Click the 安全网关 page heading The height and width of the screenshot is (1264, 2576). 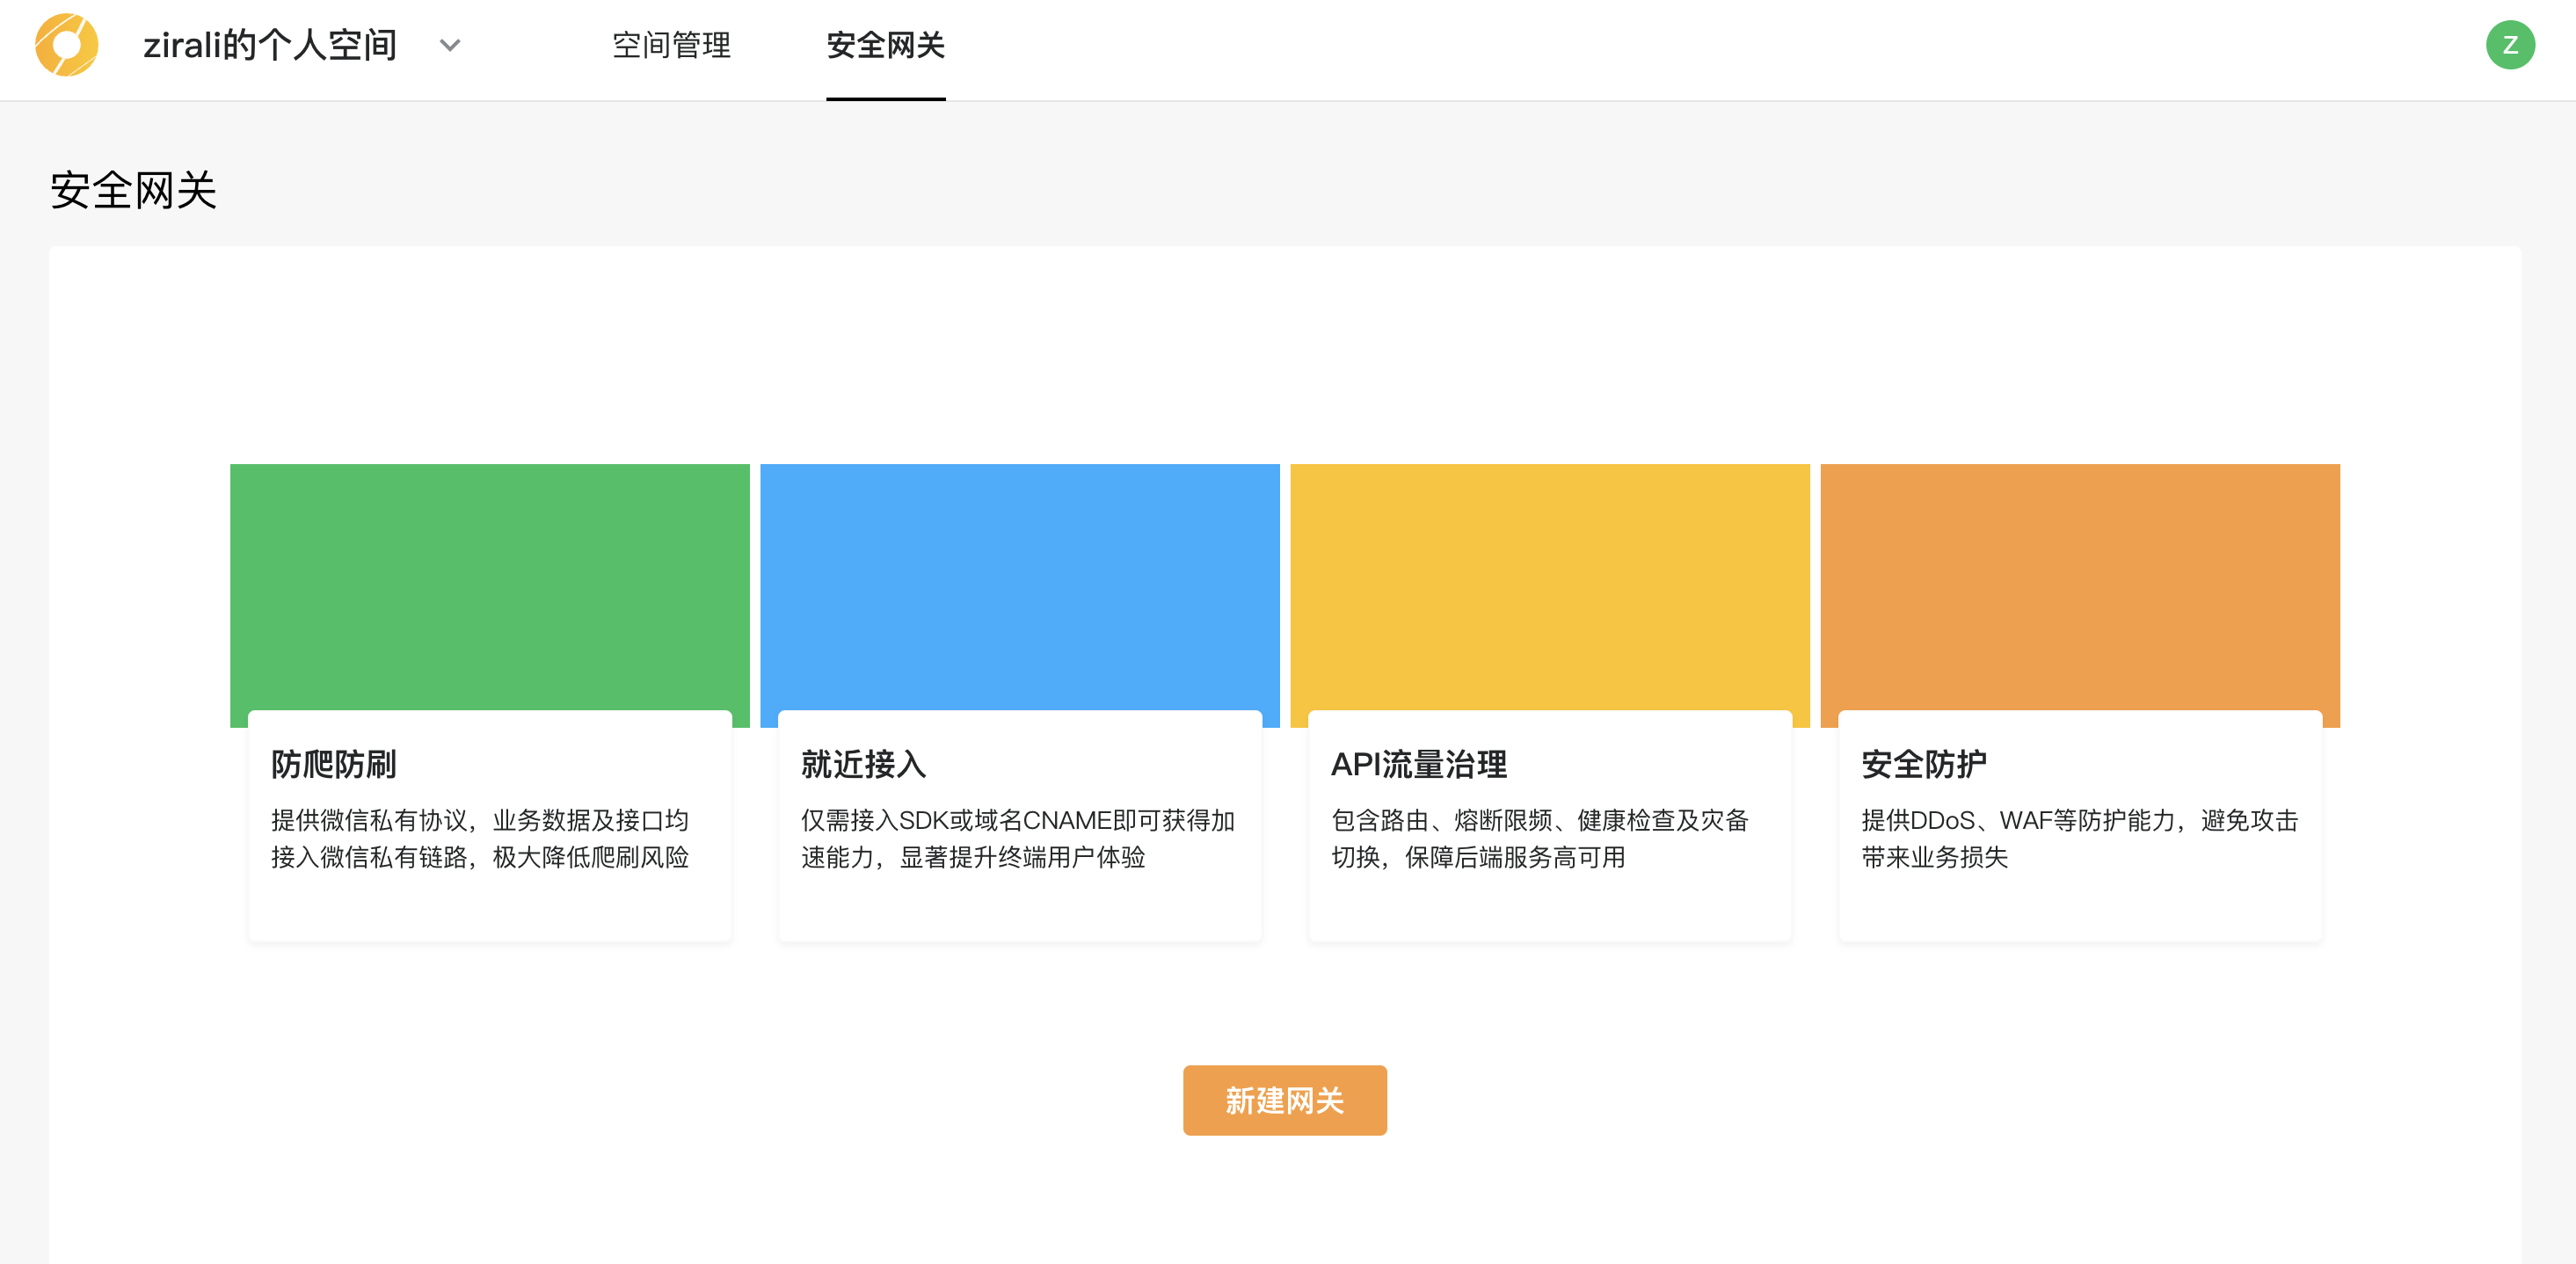pos(133,190)
